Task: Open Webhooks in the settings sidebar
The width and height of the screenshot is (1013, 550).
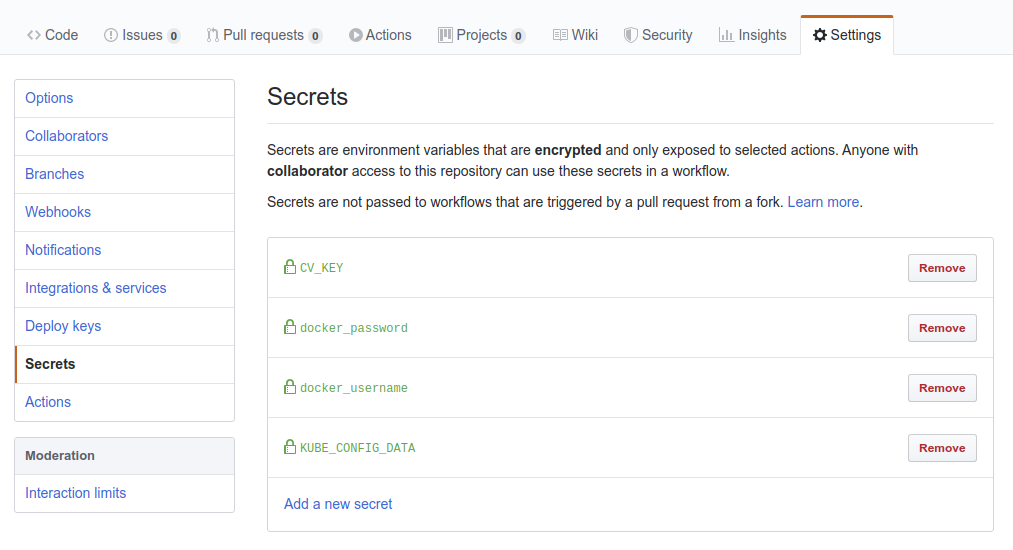Action: [x=58, y=212]
